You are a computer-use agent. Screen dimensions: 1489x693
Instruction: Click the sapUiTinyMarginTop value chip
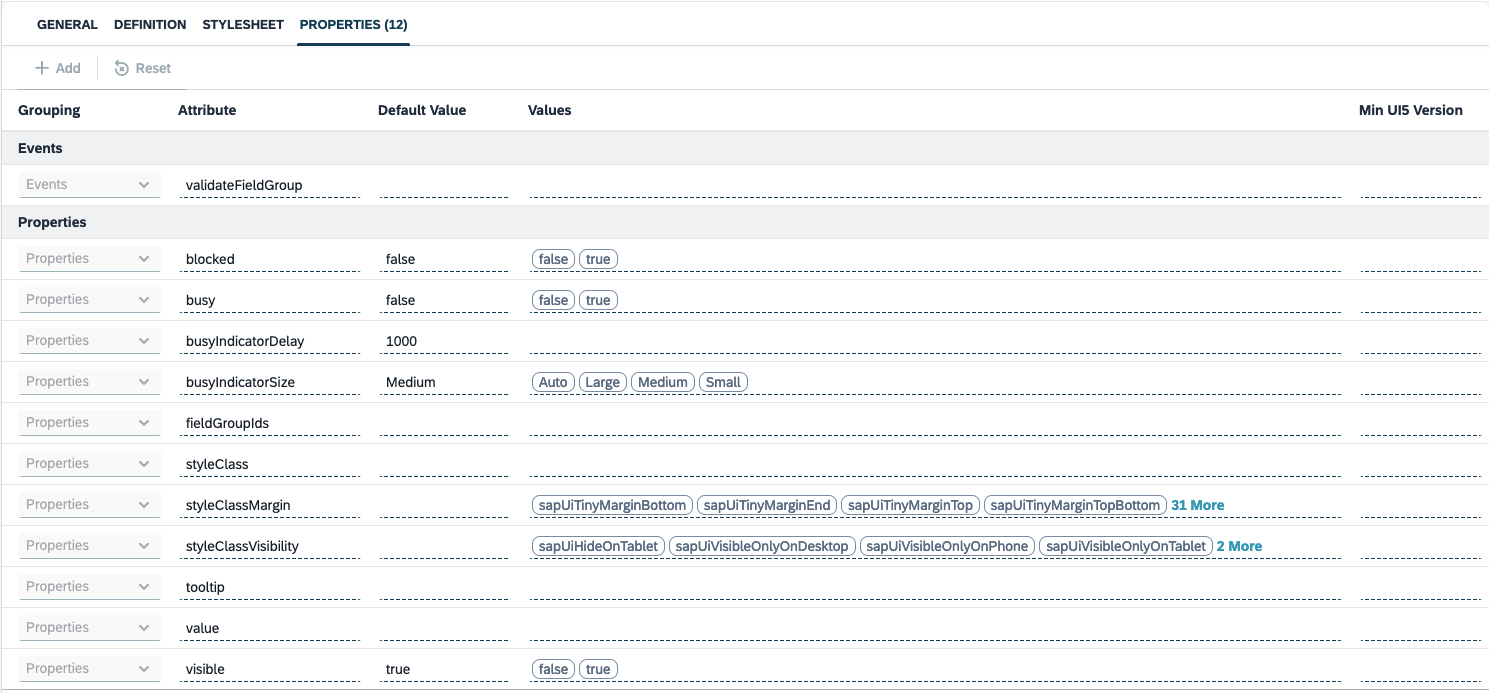click(x=909, y=504)
